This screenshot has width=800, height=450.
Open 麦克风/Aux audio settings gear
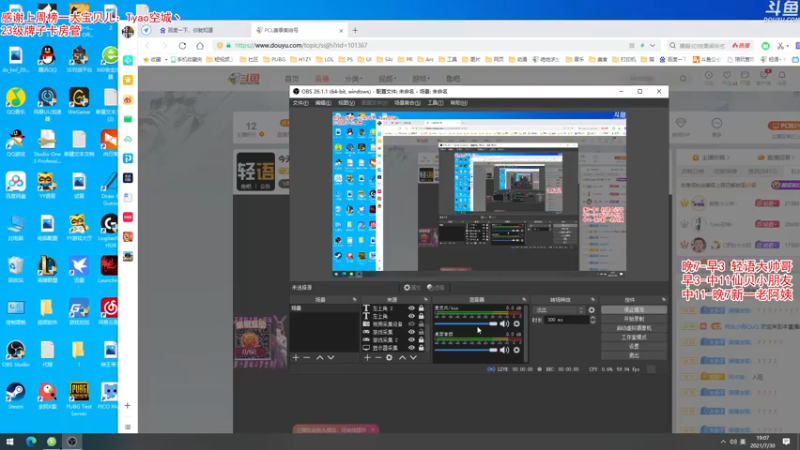516,323
